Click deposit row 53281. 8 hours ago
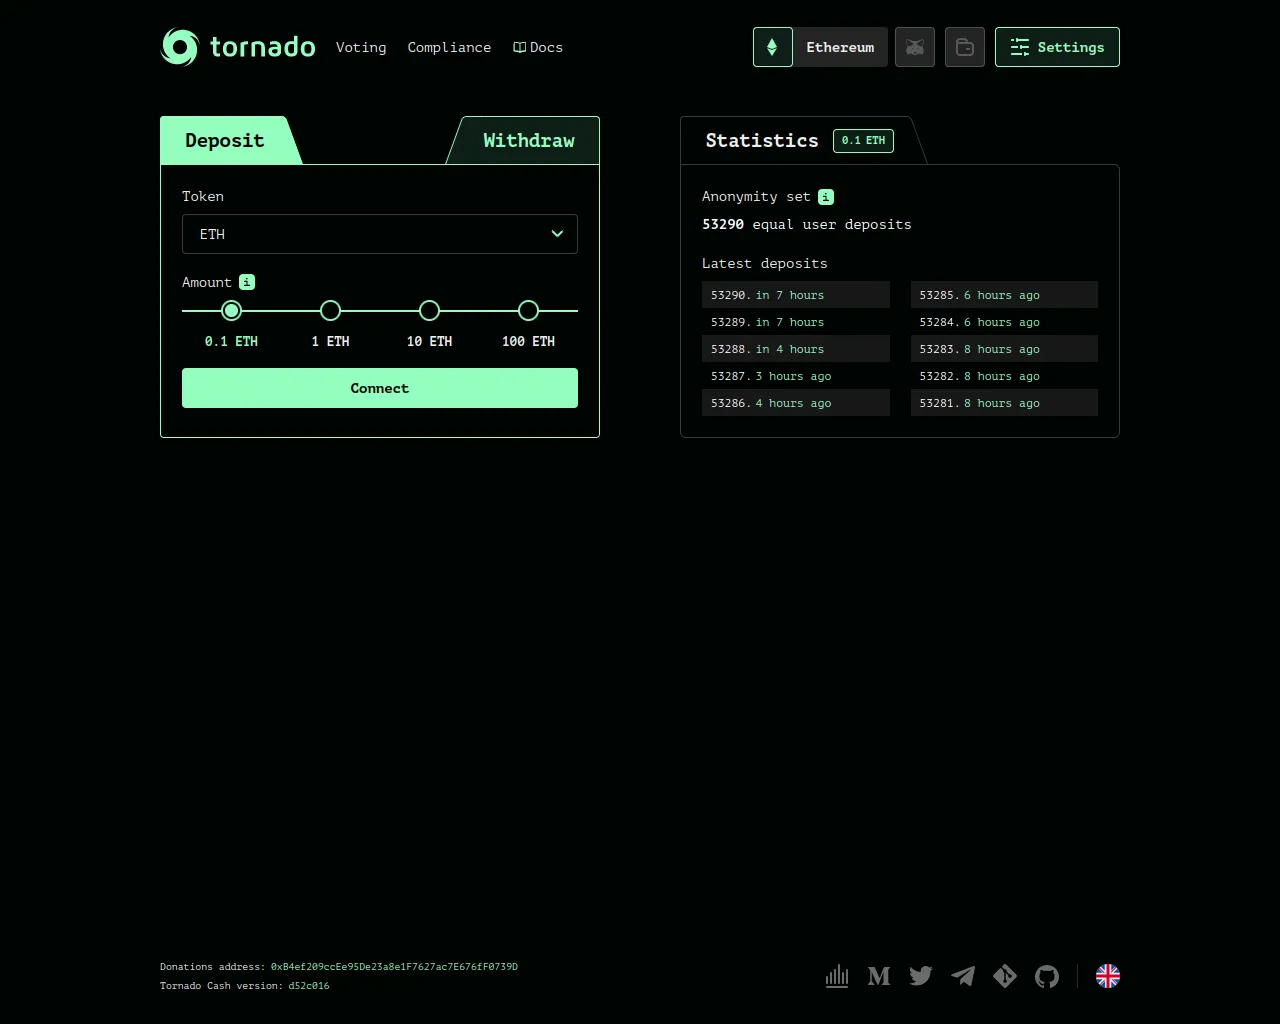This screenshot has width=1280, height=1024. pyautogui.click(x=1004, y=403)
